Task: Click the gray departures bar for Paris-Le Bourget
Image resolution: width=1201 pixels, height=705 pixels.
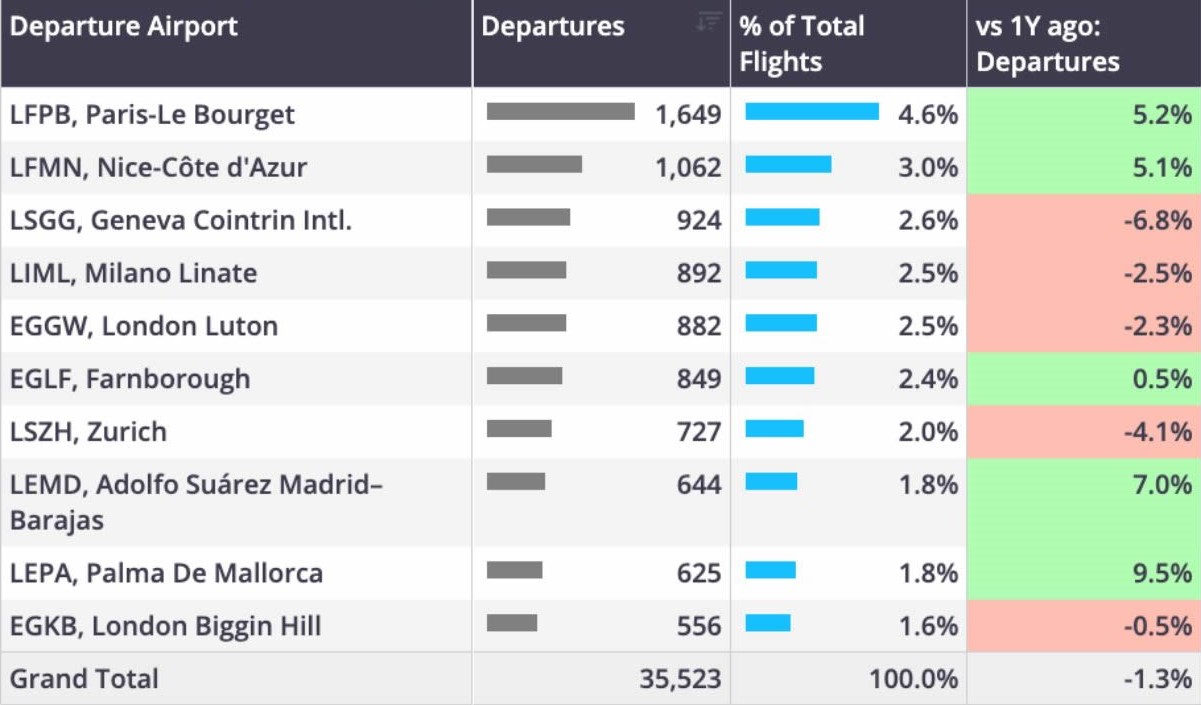Action: coord(560,111)
